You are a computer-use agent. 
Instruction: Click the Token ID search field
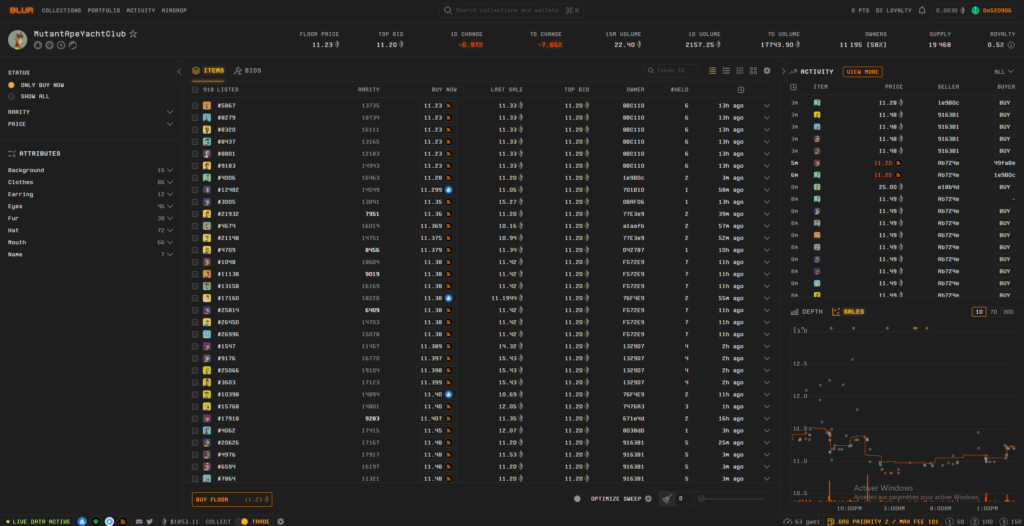(x=670, y=71)
